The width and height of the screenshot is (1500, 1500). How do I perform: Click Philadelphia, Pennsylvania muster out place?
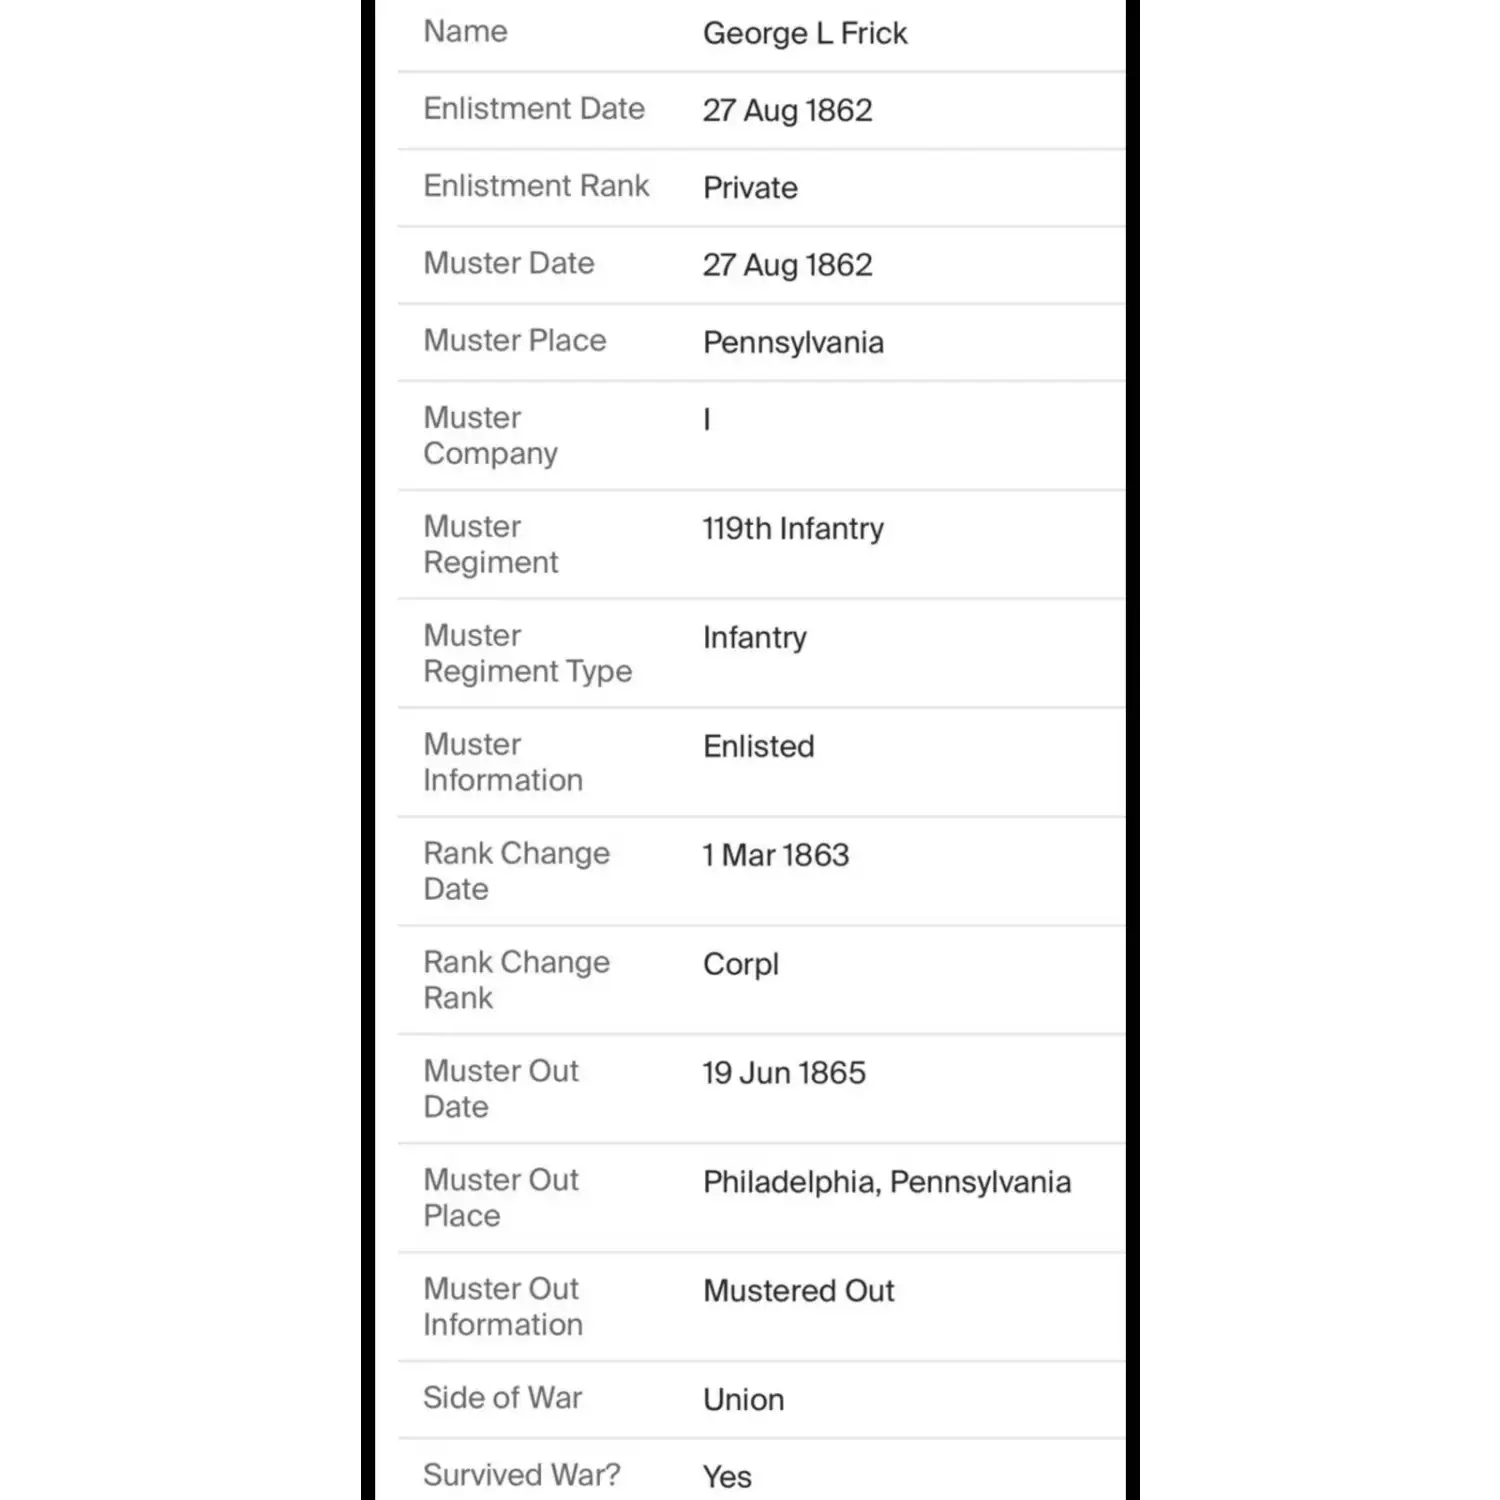886,1182
